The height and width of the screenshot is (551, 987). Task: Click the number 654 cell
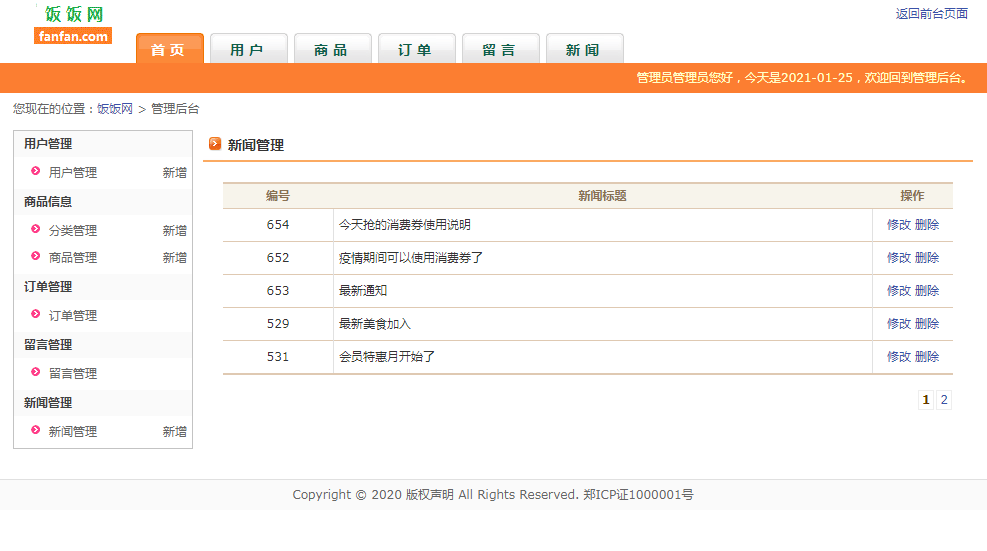[x=278, y=225]
